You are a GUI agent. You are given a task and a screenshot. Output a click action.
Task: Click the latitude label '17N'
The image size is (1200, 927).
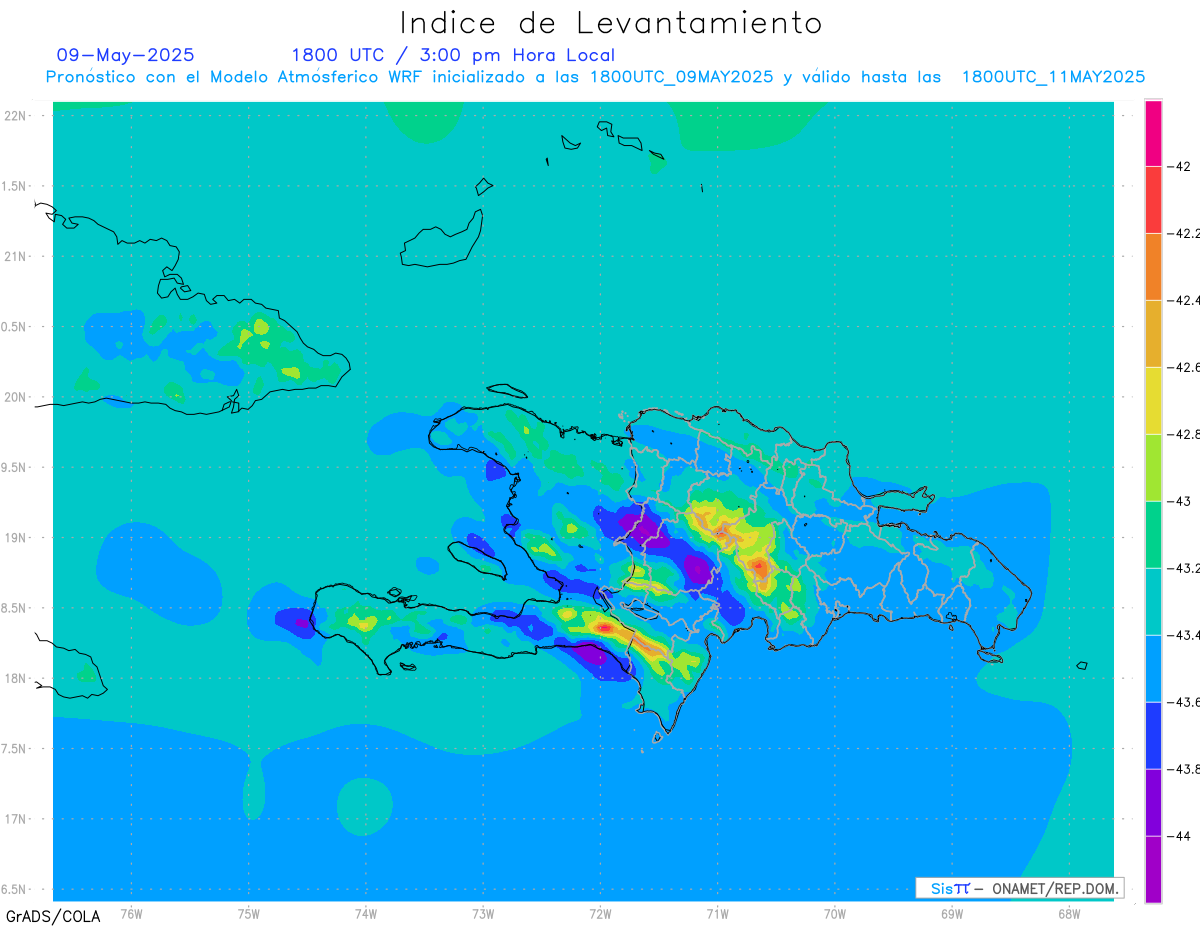coord(17,819)
